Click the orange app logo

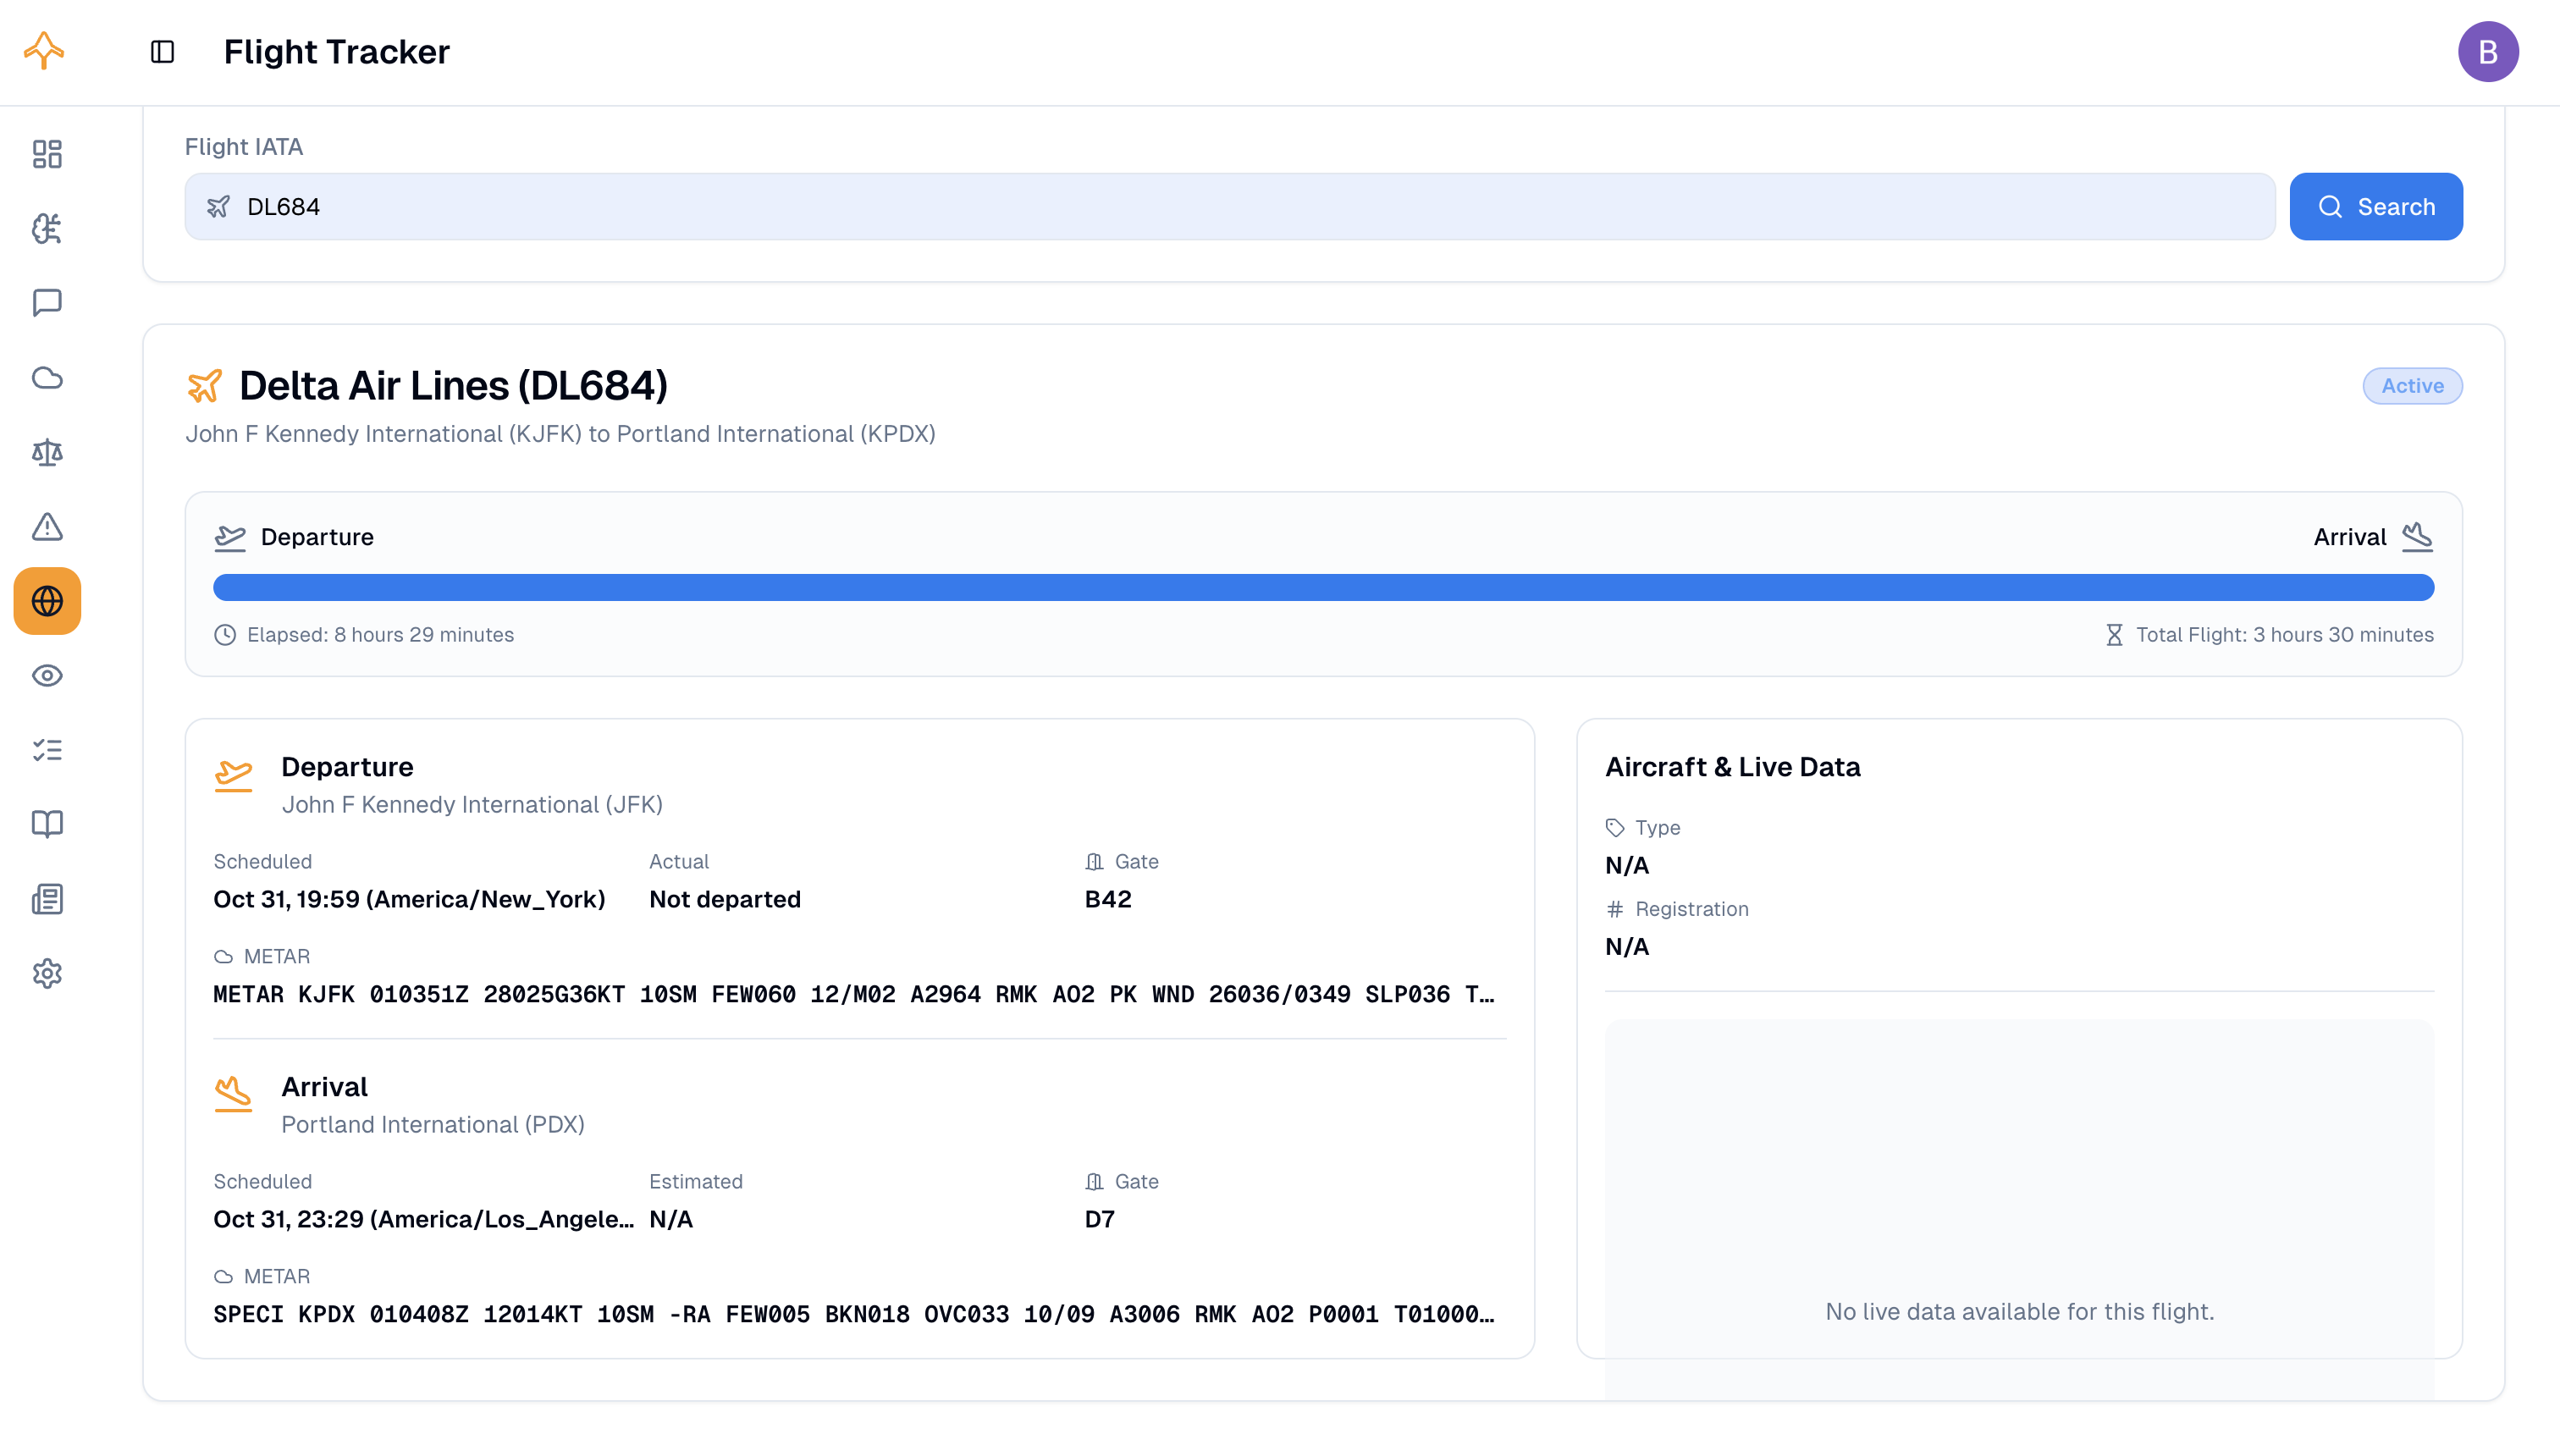[x=44, y=50]
